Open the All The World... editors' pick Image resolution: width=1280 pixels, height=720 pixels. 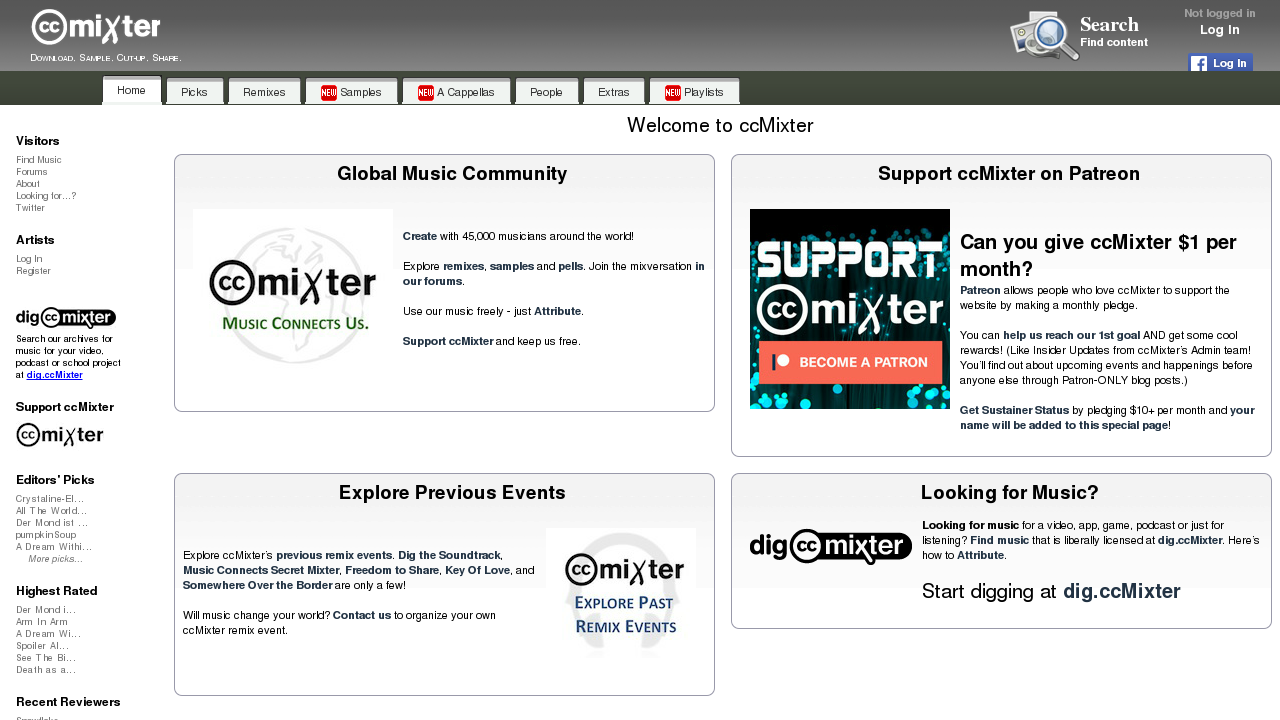[52, 511]
